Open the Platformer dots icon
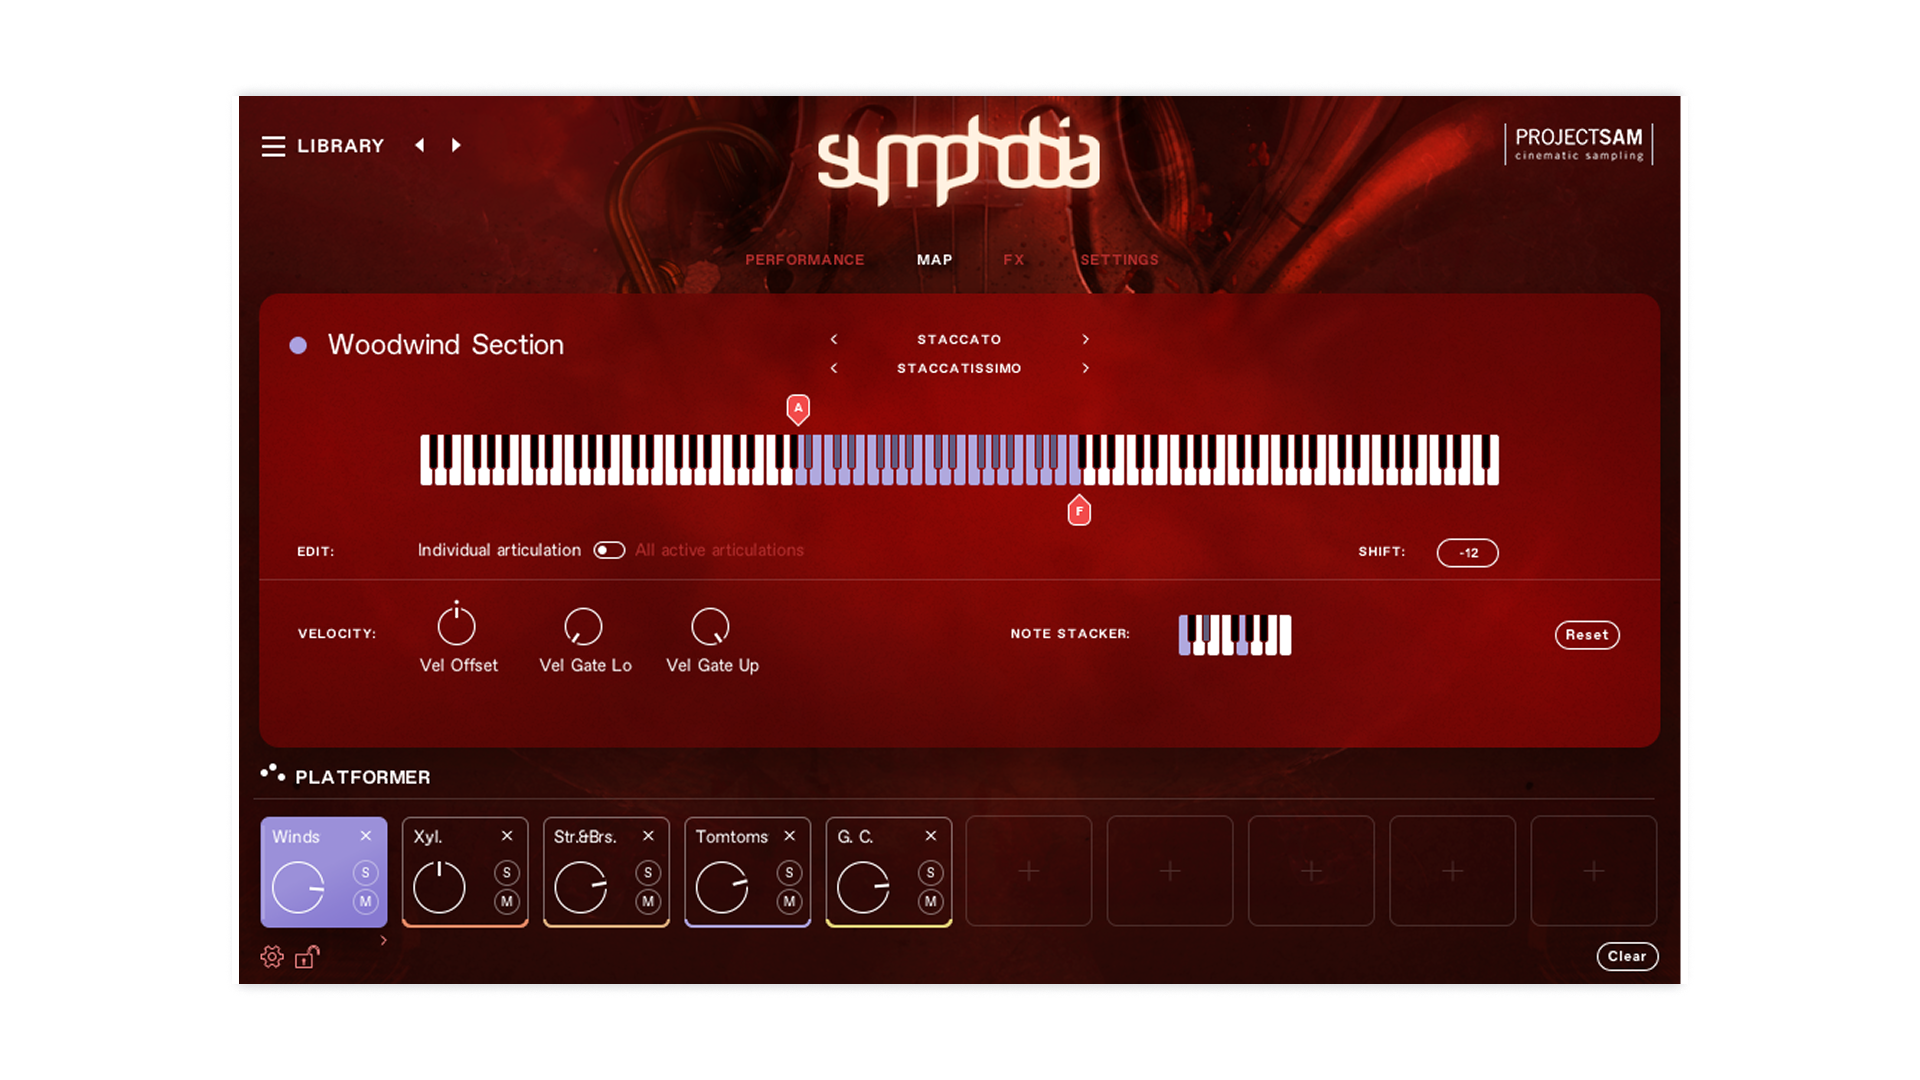The width and height of the screenshot is (1920, 1080). [272, 773]
